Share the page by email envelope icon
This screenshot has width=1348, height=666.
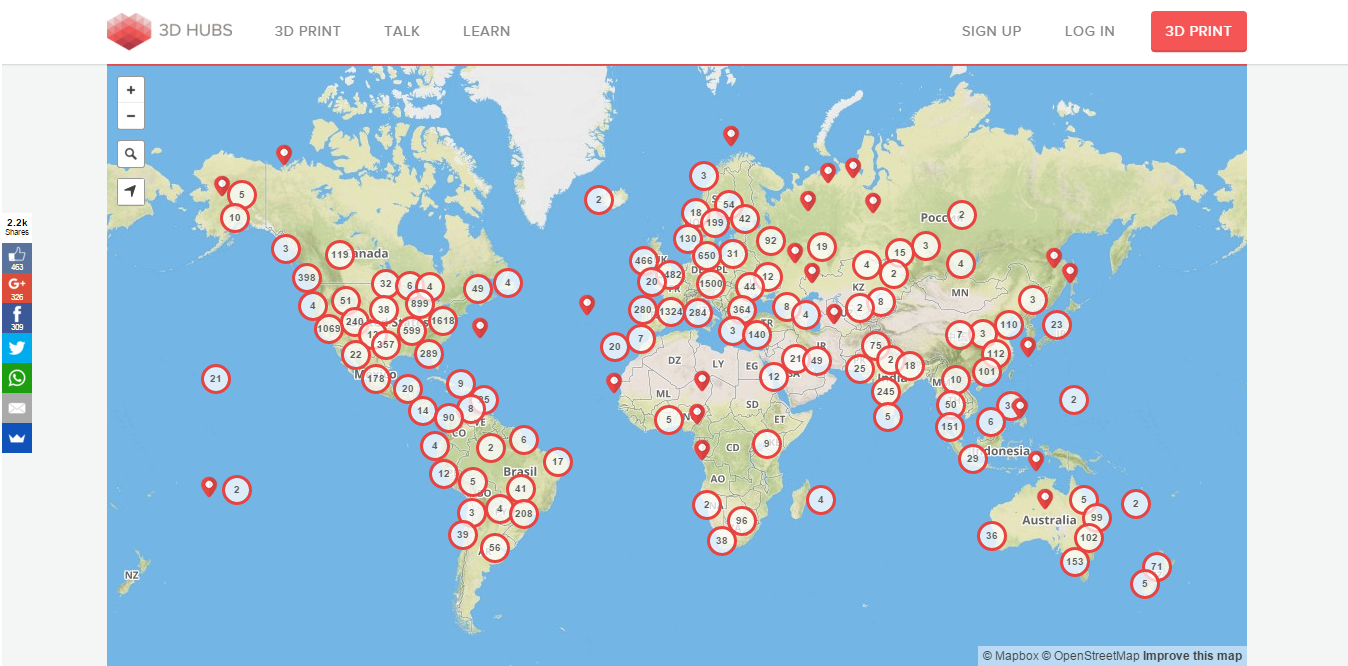tap(16, 408)
